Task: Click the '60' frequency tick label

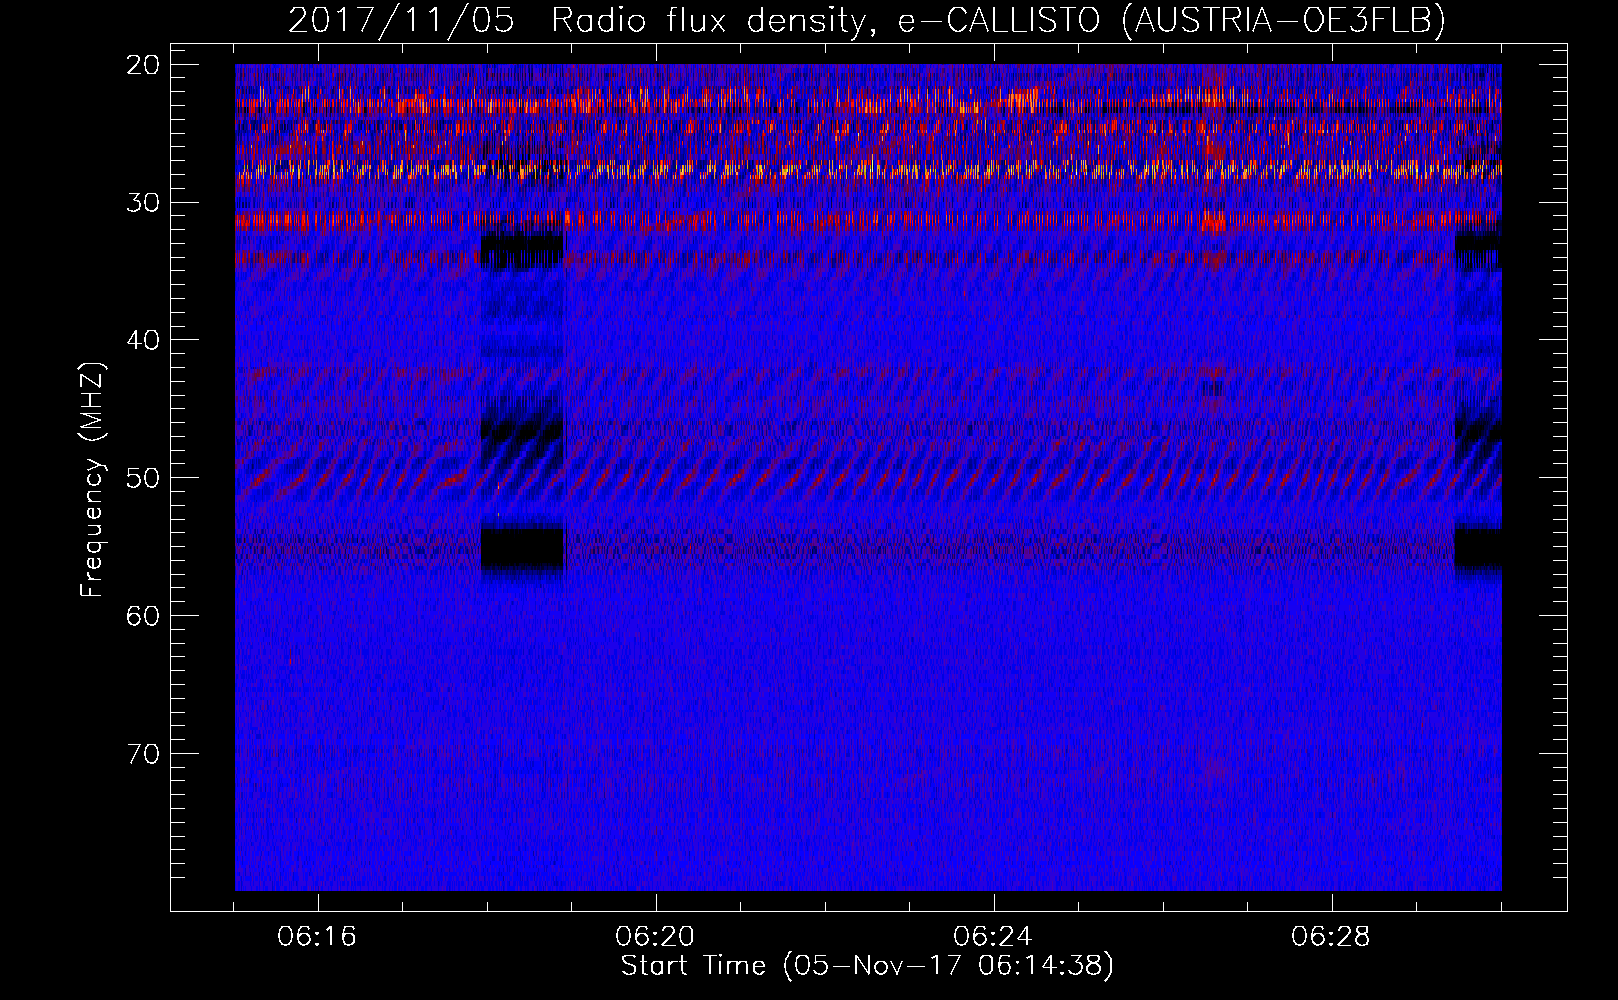Action: 144,616
